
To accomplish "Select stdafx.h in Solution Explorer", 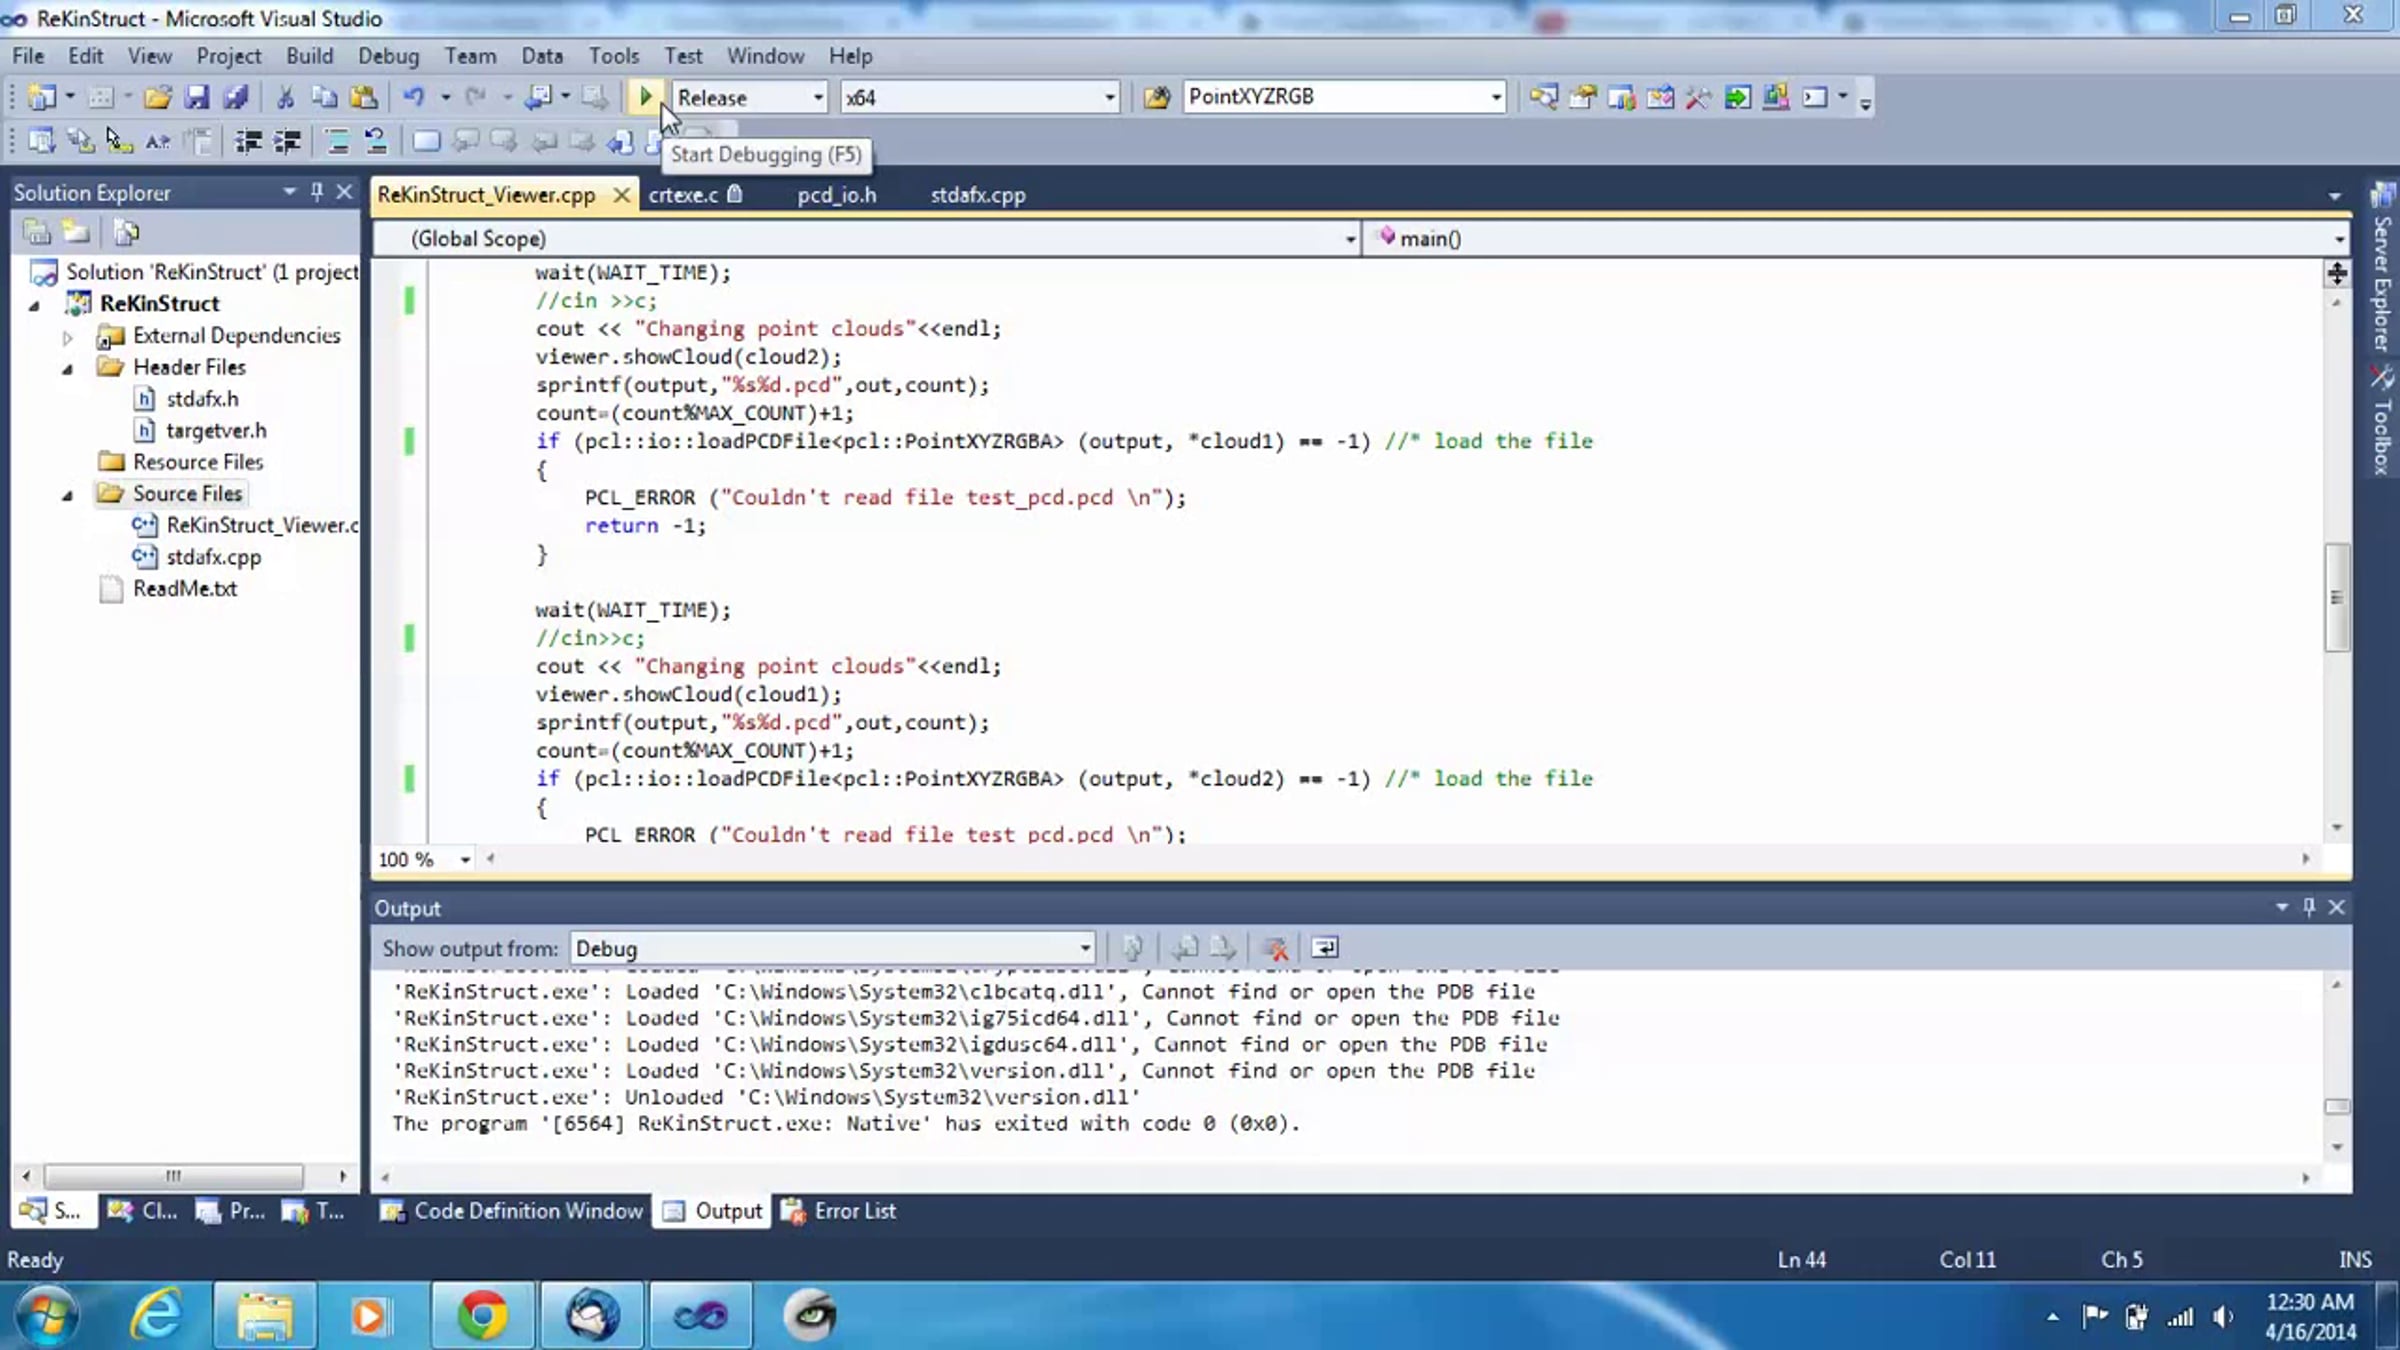I will click(202, 399).
